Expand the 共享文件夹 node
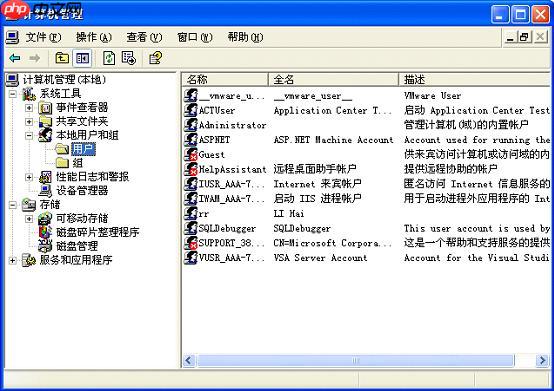Image resolution: width=554 pixels, height=391 pixels. (x=29, y=122)
